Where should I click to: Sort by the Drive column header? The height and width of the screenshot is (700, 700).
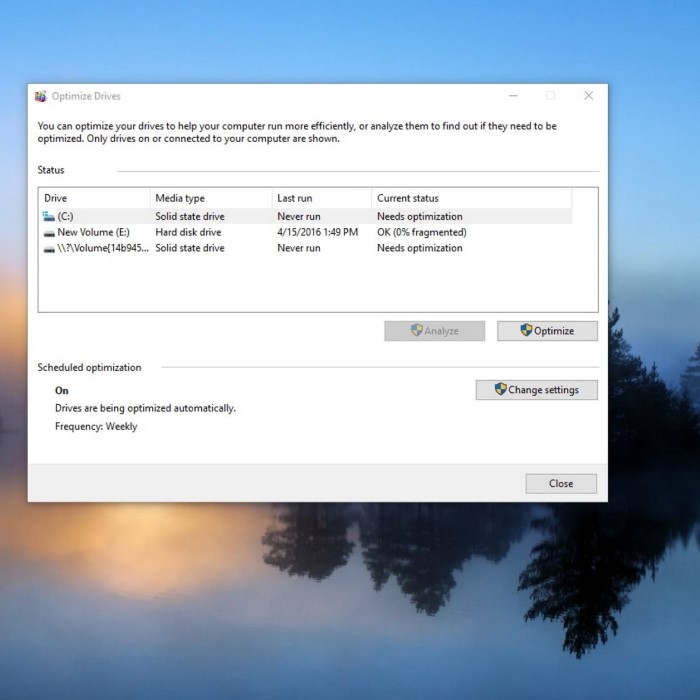click(94, 198)
